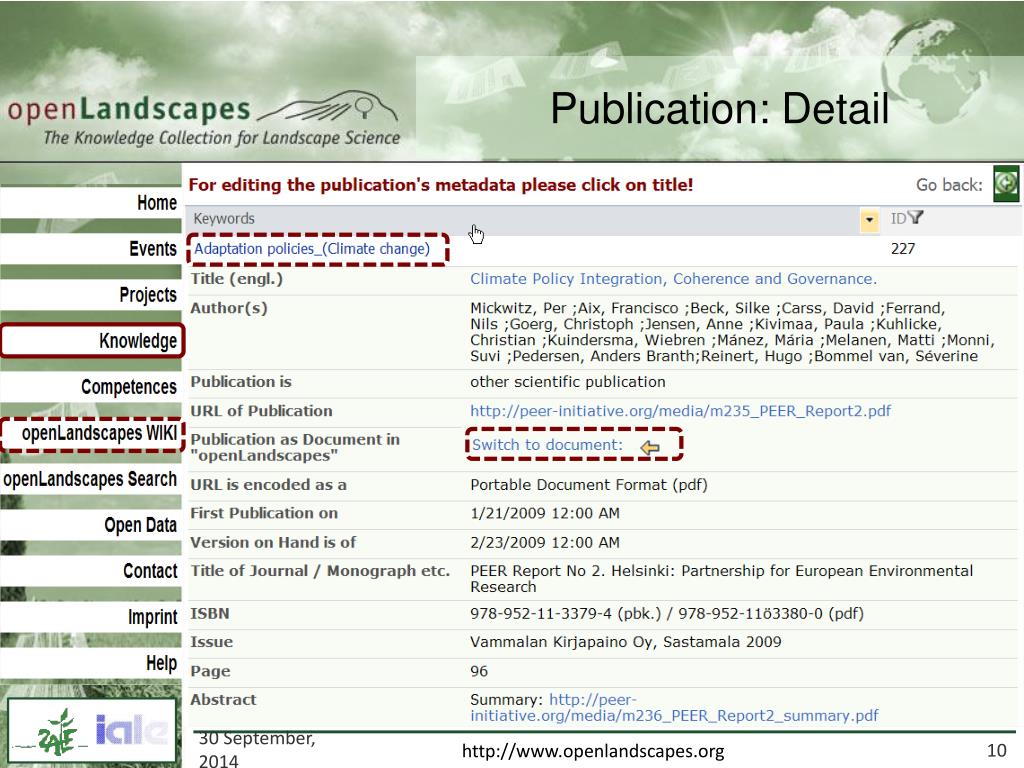Click the Author(s) field label
1024x768 pixels.
(x=229, y=308)
